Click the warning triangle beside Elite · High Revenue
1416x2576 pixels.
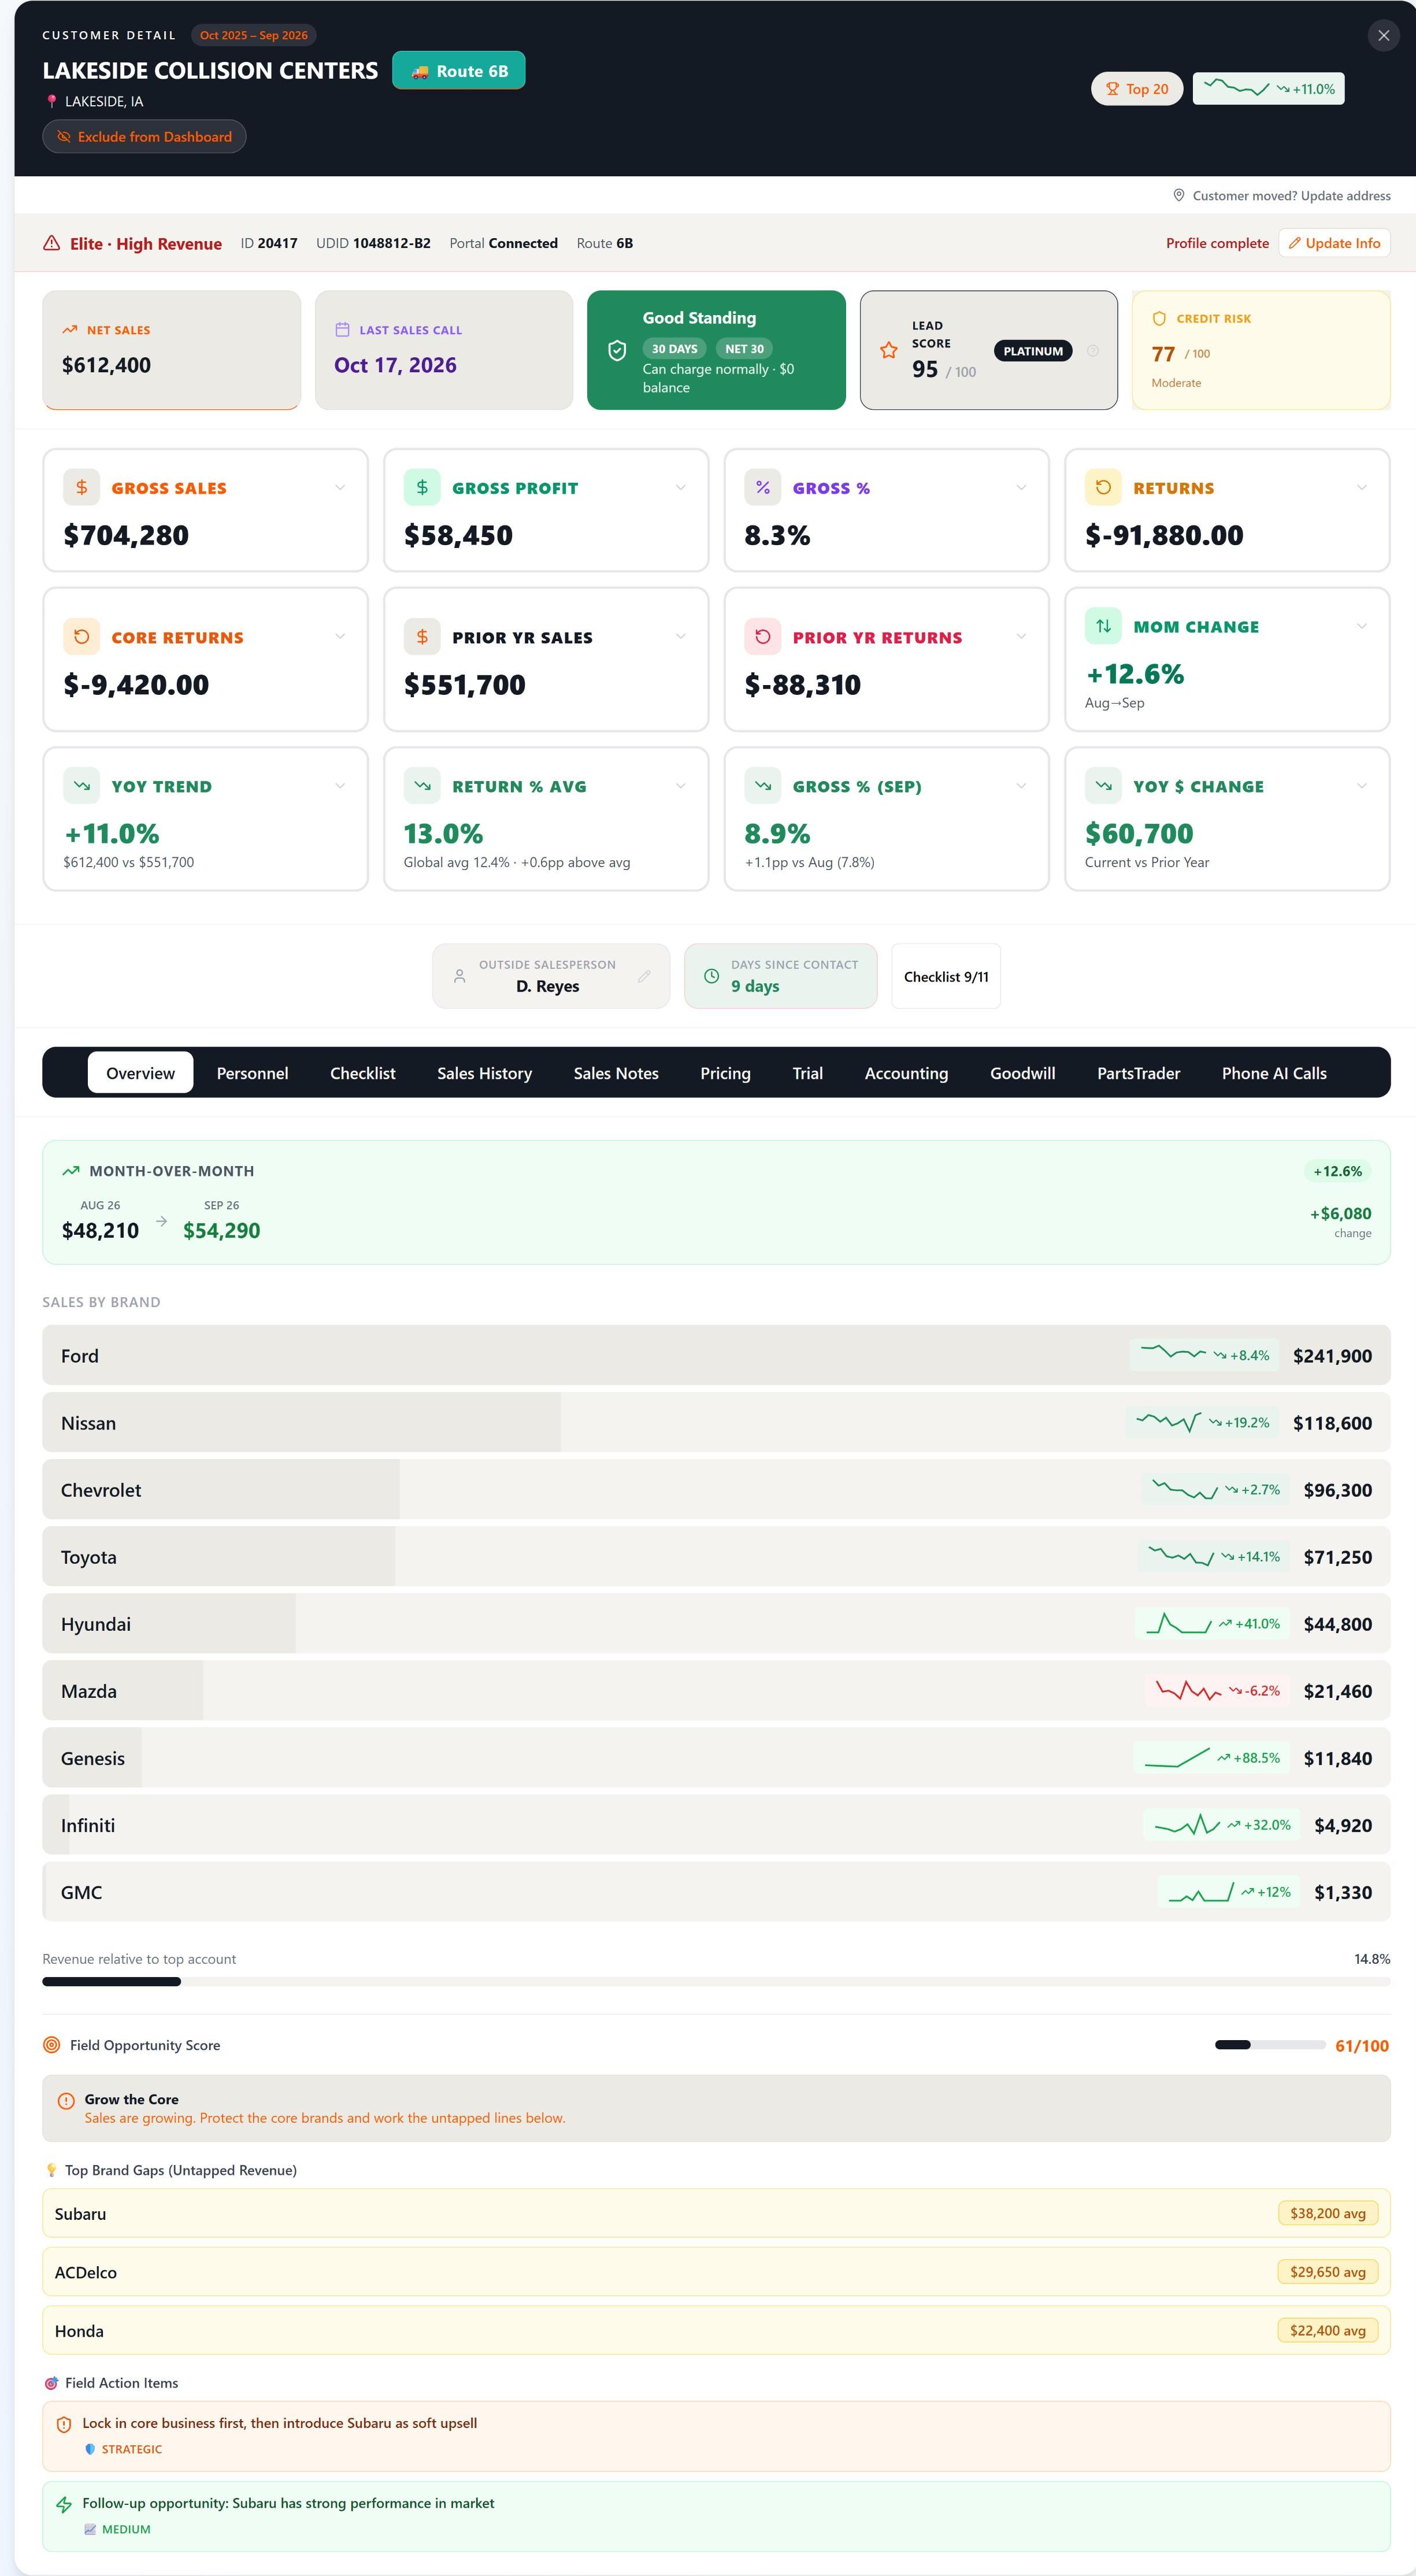(x=51, y=243)
